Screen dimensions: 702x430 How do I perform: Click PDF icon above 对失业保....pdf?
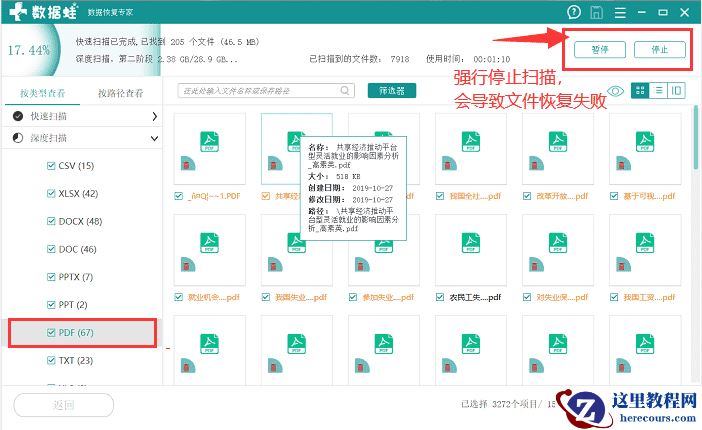[x=558, y=243]
